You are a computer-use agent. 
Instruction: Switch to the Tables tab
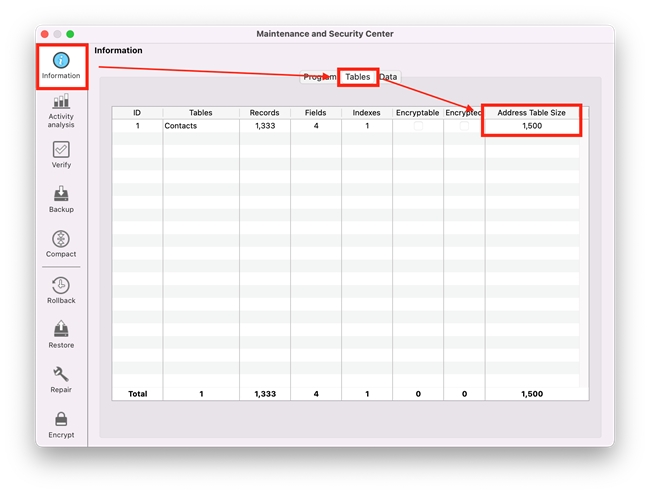point(357,77)
